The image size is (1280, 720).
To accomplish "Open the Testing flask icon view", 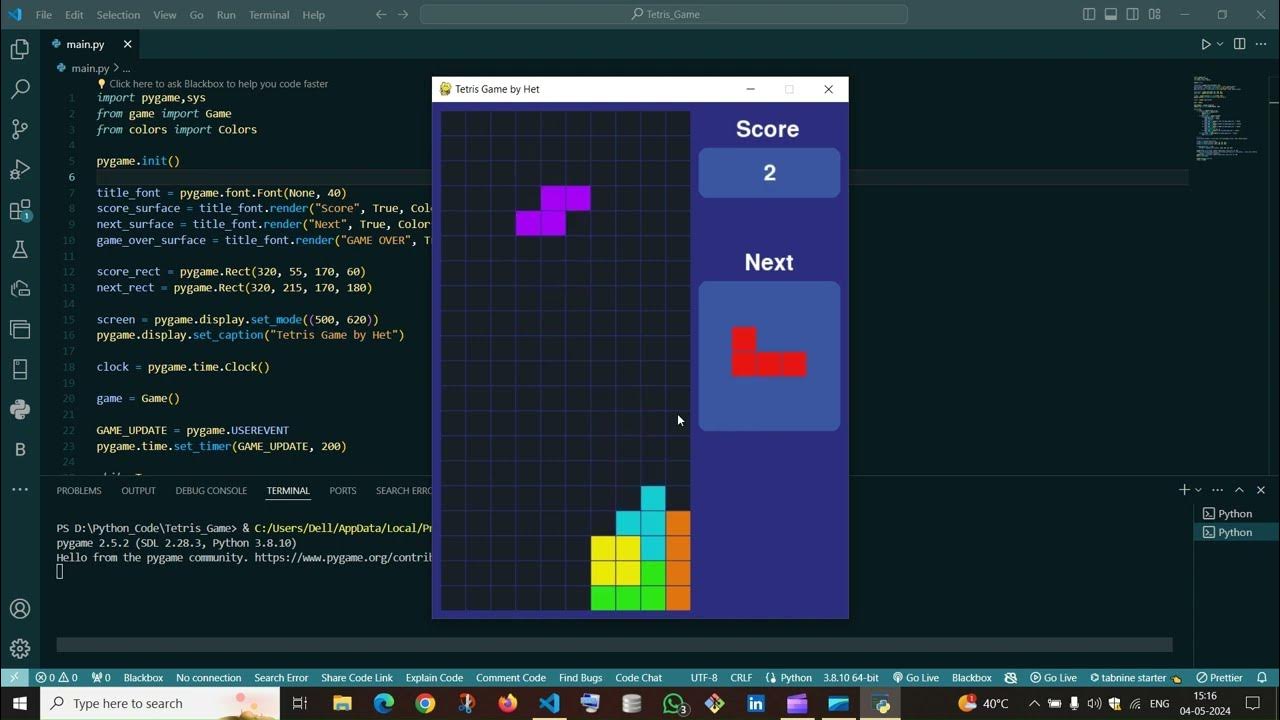I will pyautogui.click(x=20, y=249).
